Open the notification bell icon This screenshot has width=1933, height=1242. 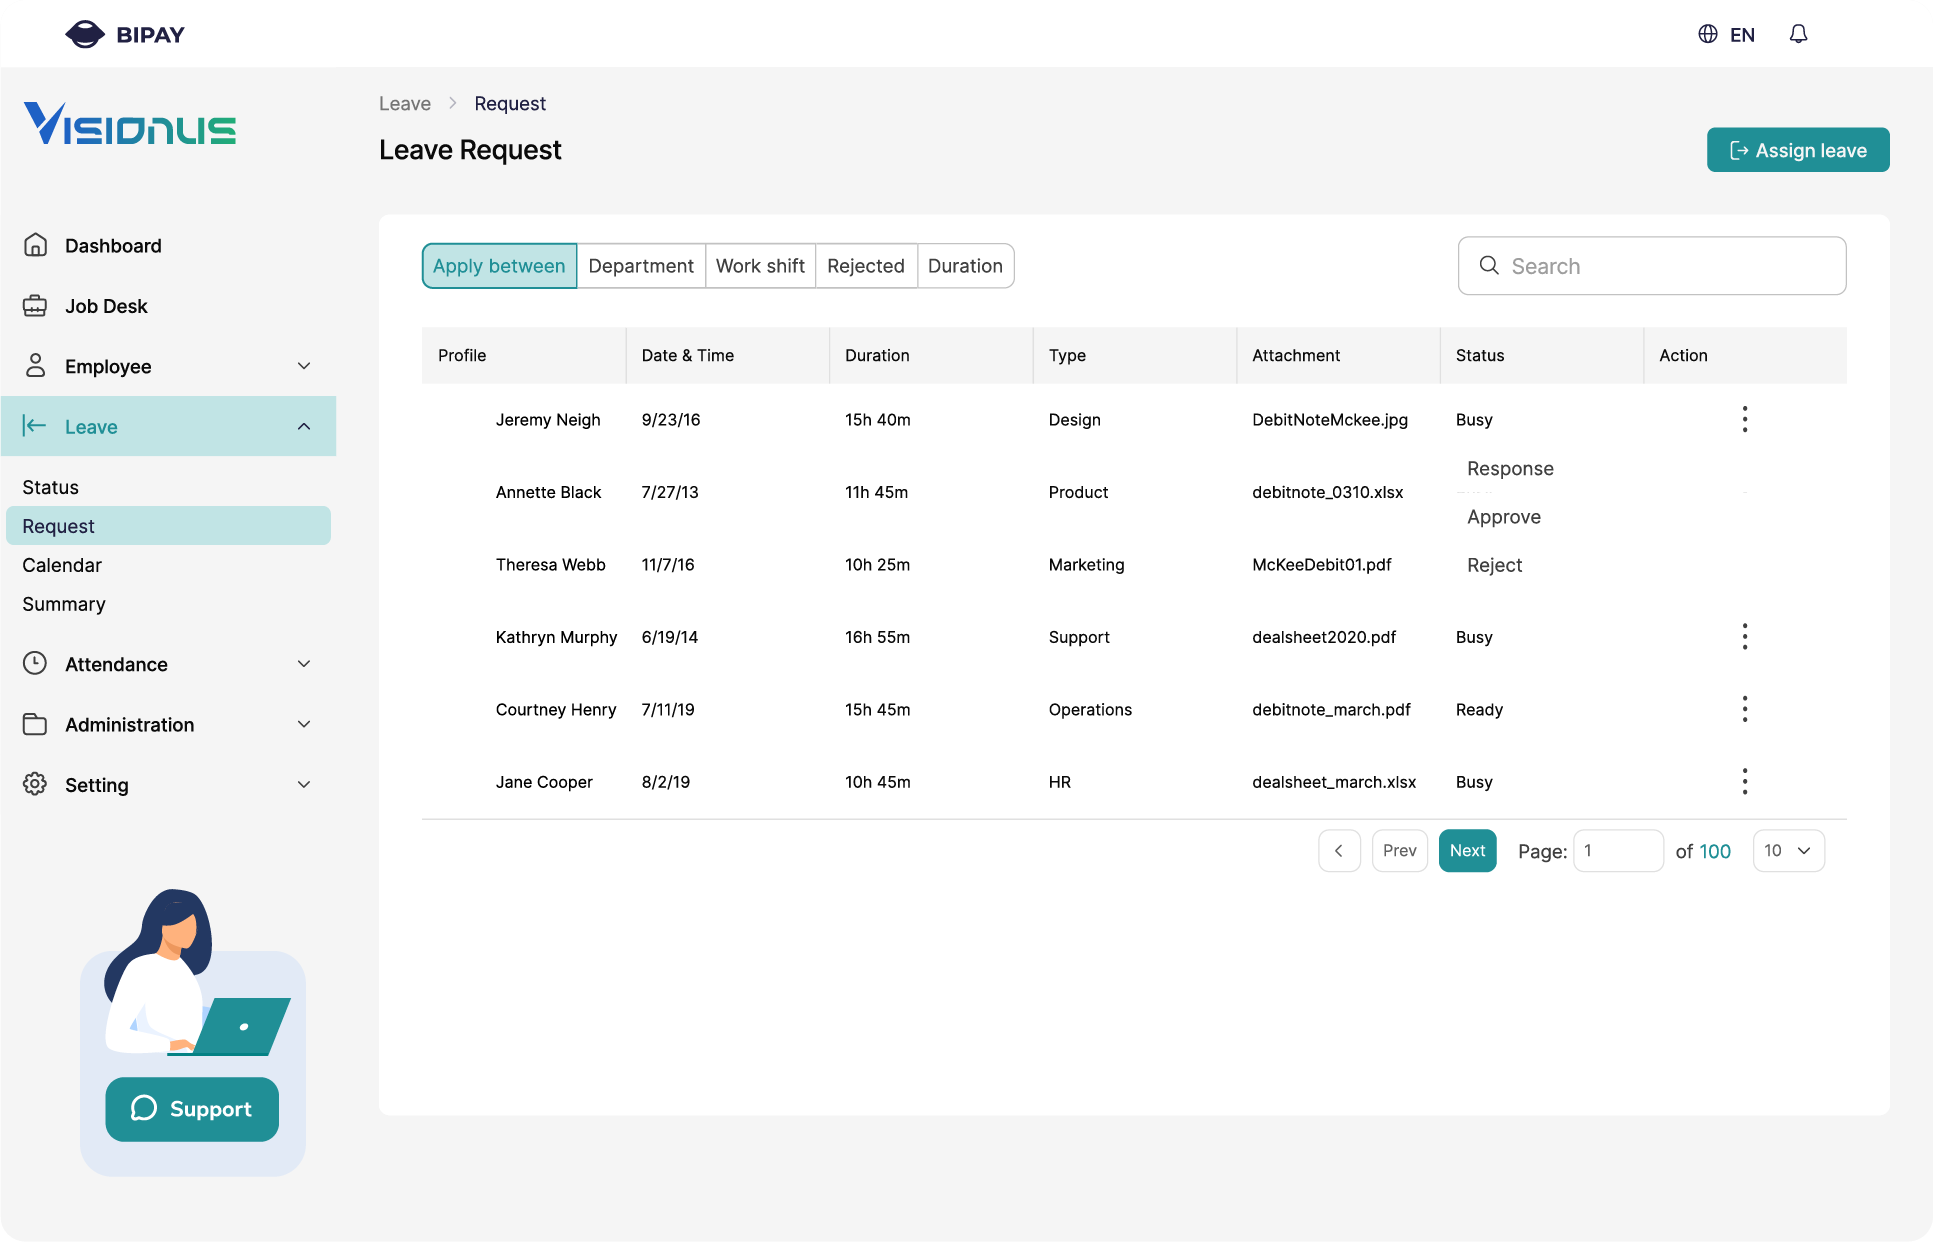pyautogui.click(x=1797, y=33)
